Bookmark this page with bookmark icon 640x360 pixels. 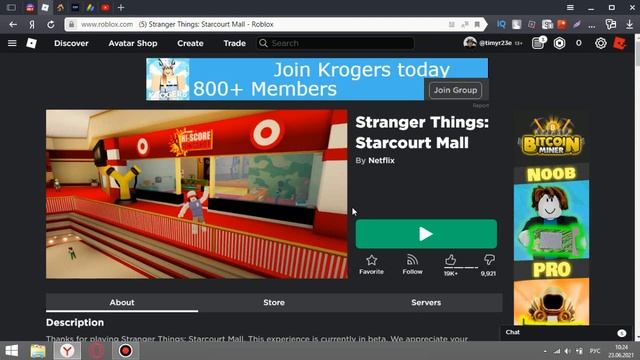click(x=477, y=24)
